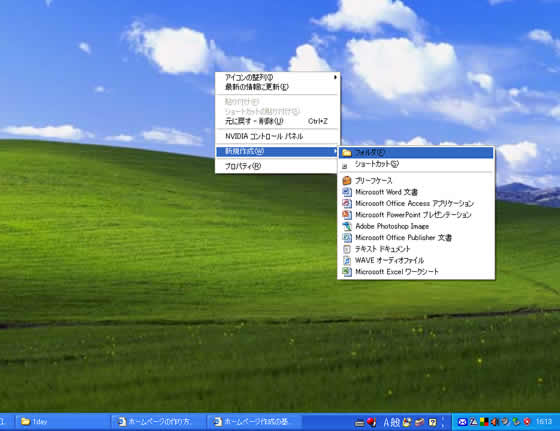
Task: Click the language bar help question-mark icon
Action: tap(432, 422)
